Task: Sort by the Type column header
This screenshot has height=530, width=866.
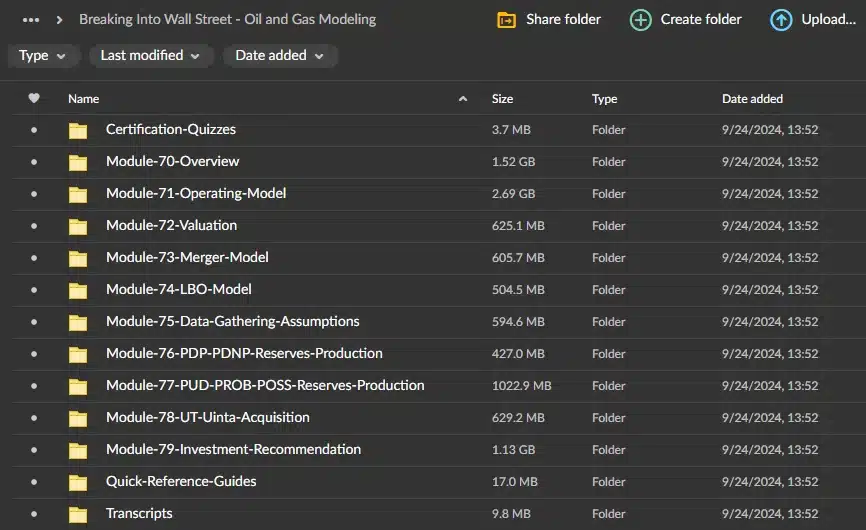Action: tap(604, 99)
